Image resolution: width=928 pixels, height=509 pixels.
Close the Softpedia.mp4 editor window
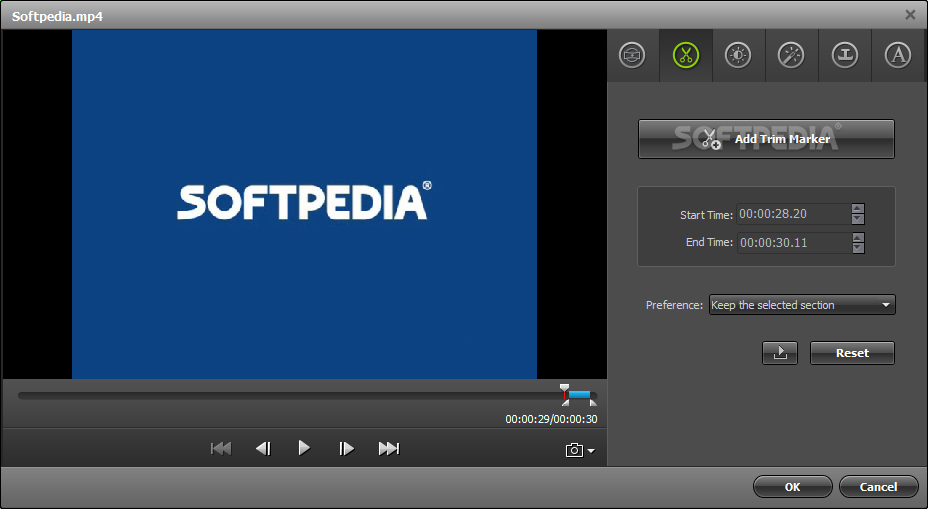[910, 15]
